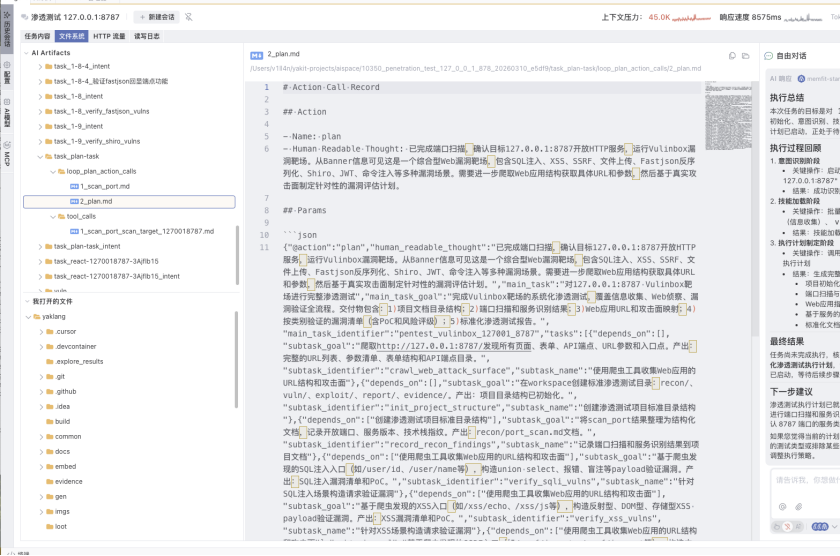The height and width of the screenshot is (556, 840).
Task: Select the task_1-8_intent folder
Action: (78, 96)
